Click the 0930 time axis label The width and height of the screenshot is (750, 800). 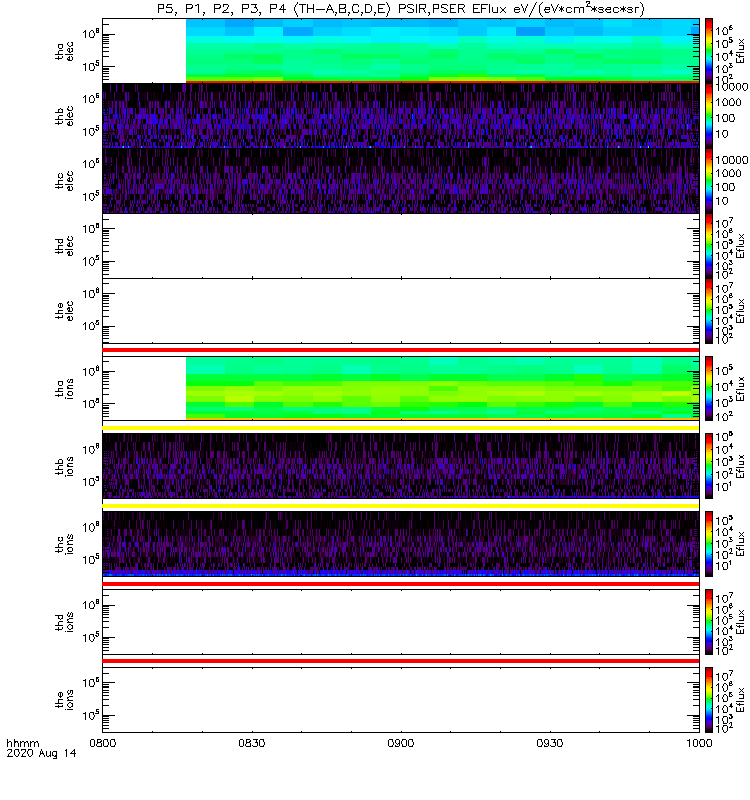[x=549, y=743]
